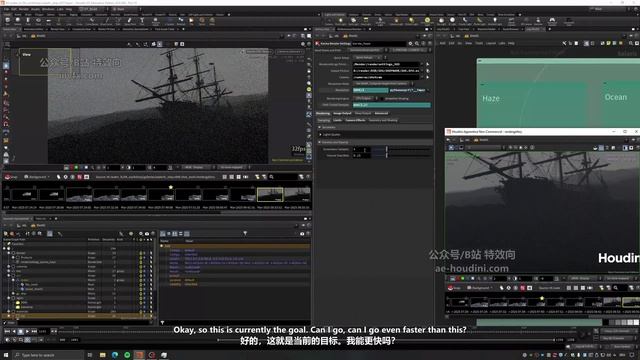Open the Labs menu in main menu bar
The height and width of the screenshot is (360, 640).
pyautogui.click(x=60, y=9)
